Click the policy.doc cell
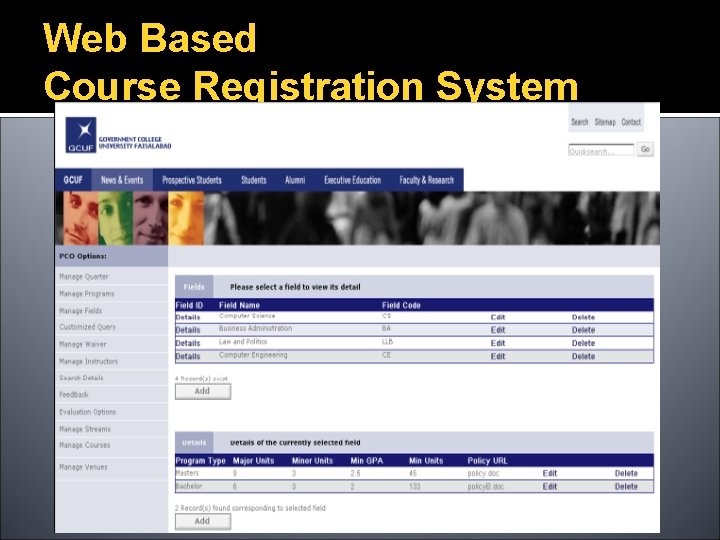Screen dimensions: 720x540 click(x=483, y=473)
